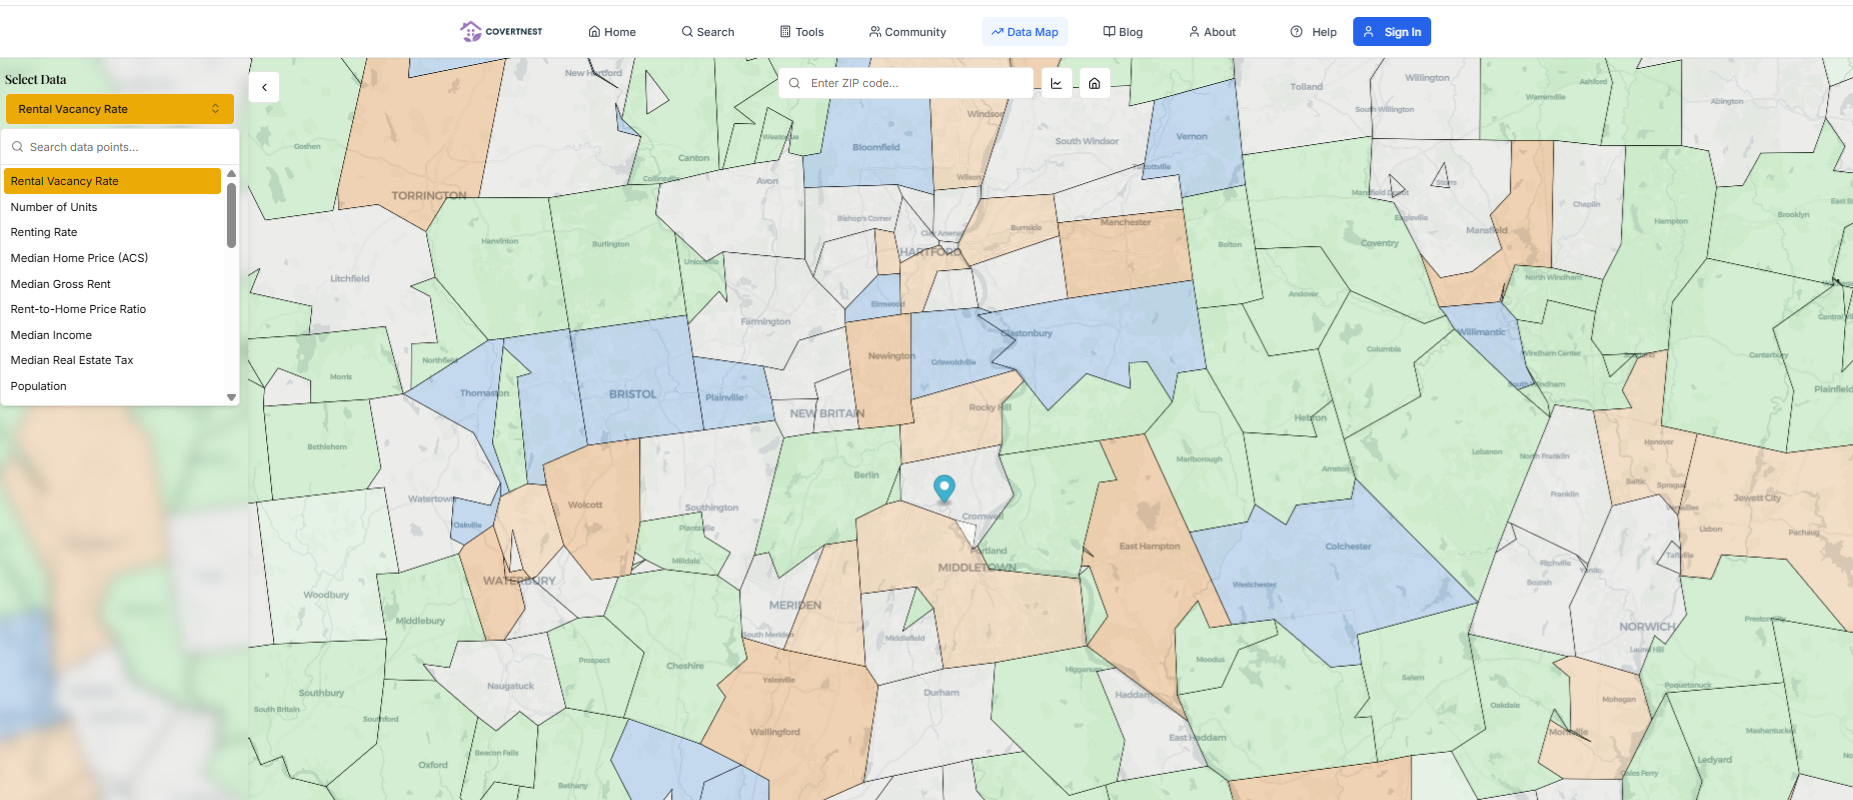
Task: Select the Tolland region on the map
Action: (x=1307, y=87)
